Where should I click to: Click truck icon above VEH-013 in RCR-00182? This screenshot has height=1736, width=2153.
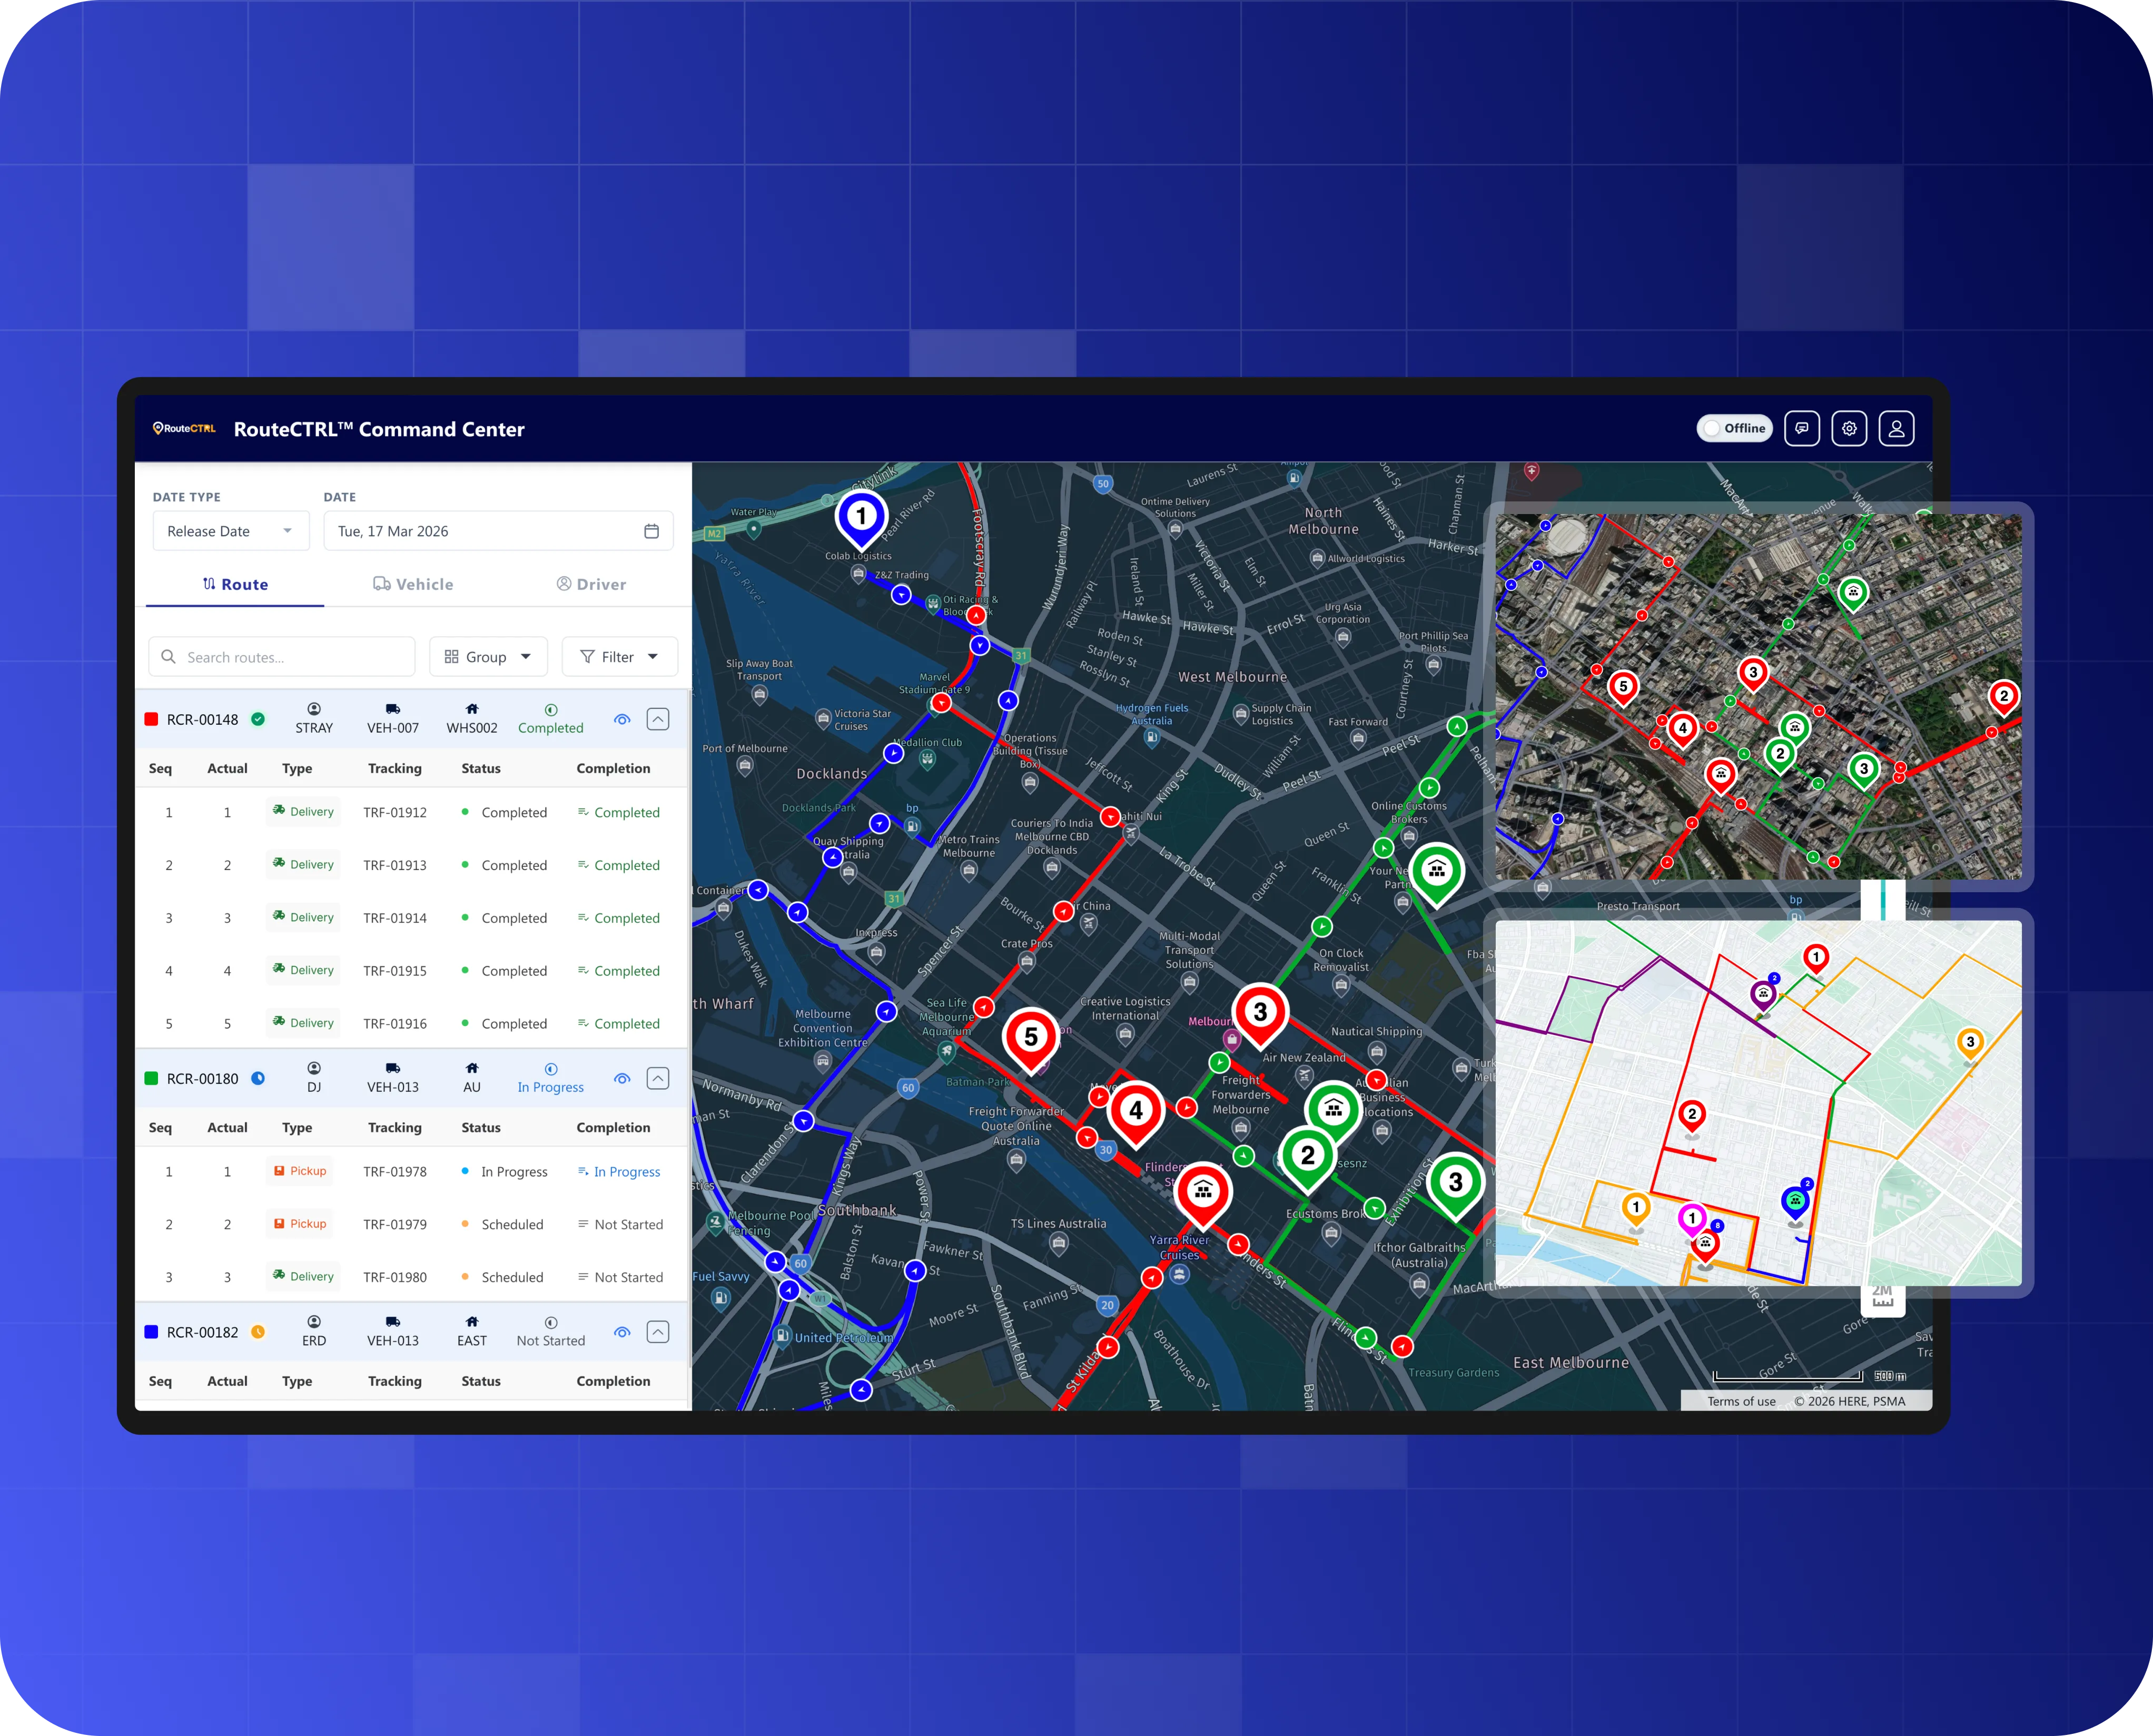[x=393, y=1321]
